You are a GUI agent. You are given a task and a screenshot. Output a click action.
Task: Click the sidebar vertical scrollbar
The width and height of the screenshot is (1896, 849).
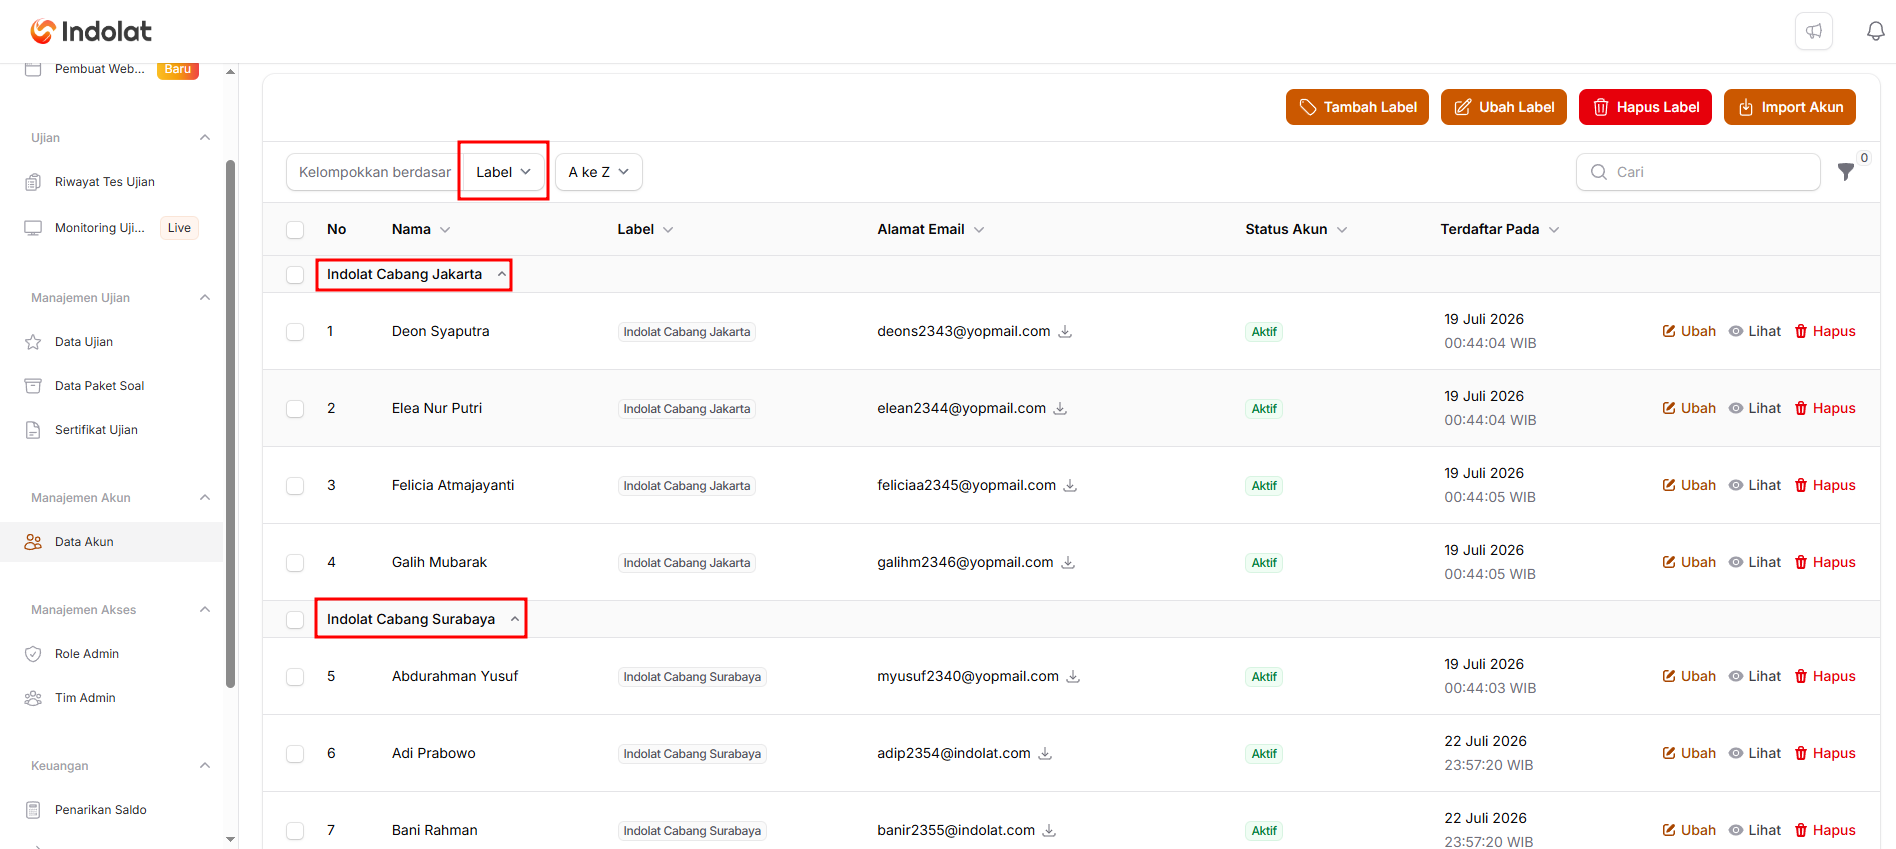[231, 424]
